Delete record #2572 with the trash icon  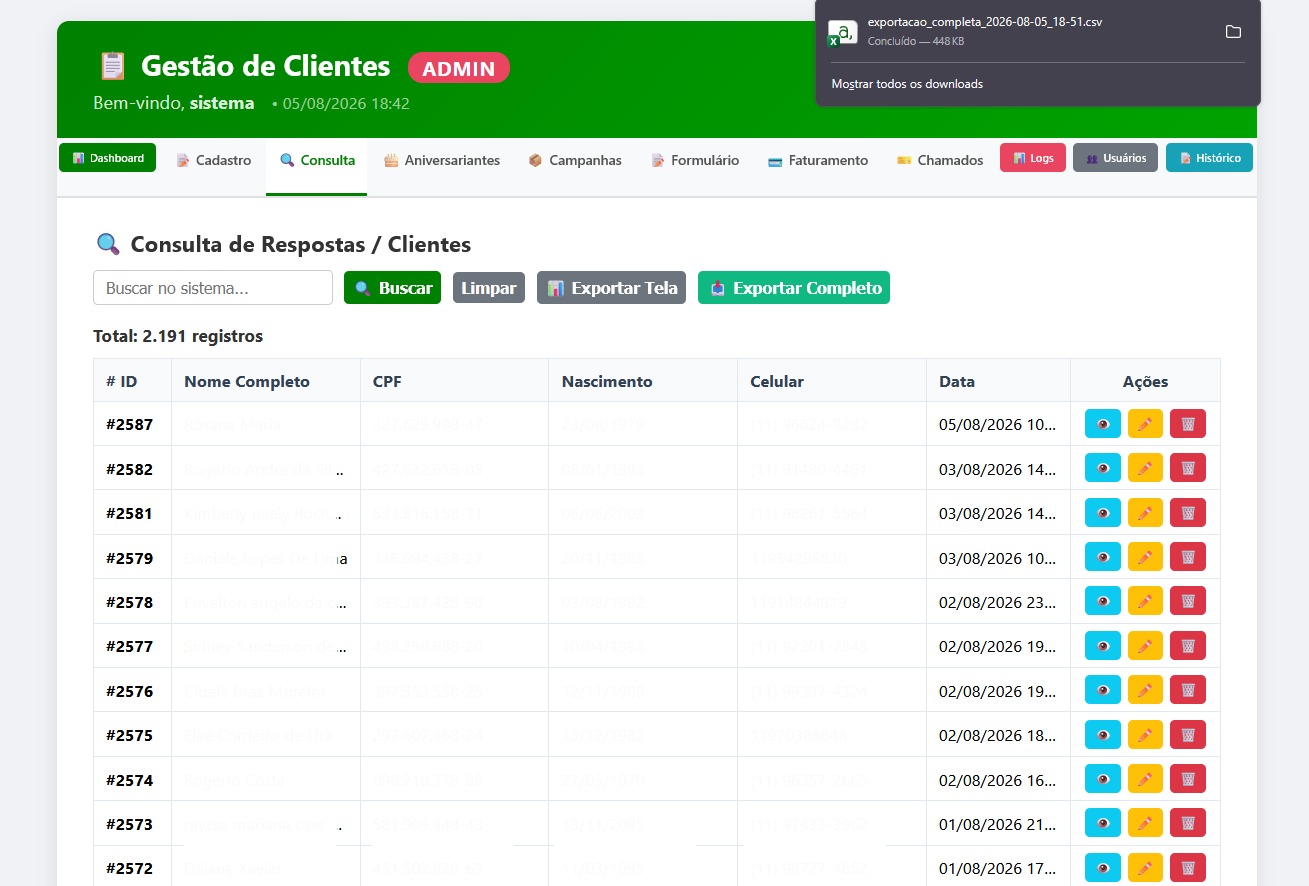coord(1188,868)
